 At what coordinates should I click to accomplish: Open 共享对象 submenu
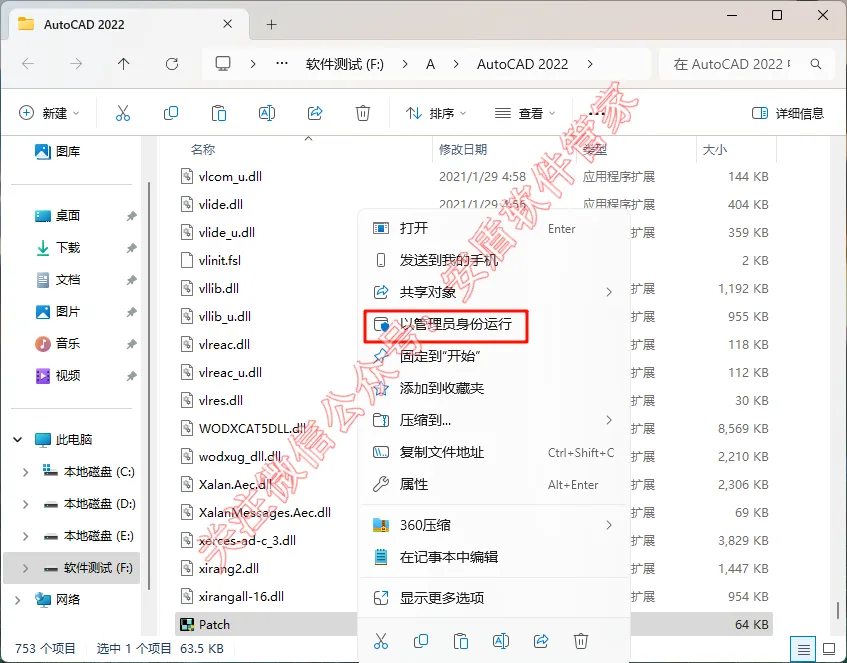[494, 292]
